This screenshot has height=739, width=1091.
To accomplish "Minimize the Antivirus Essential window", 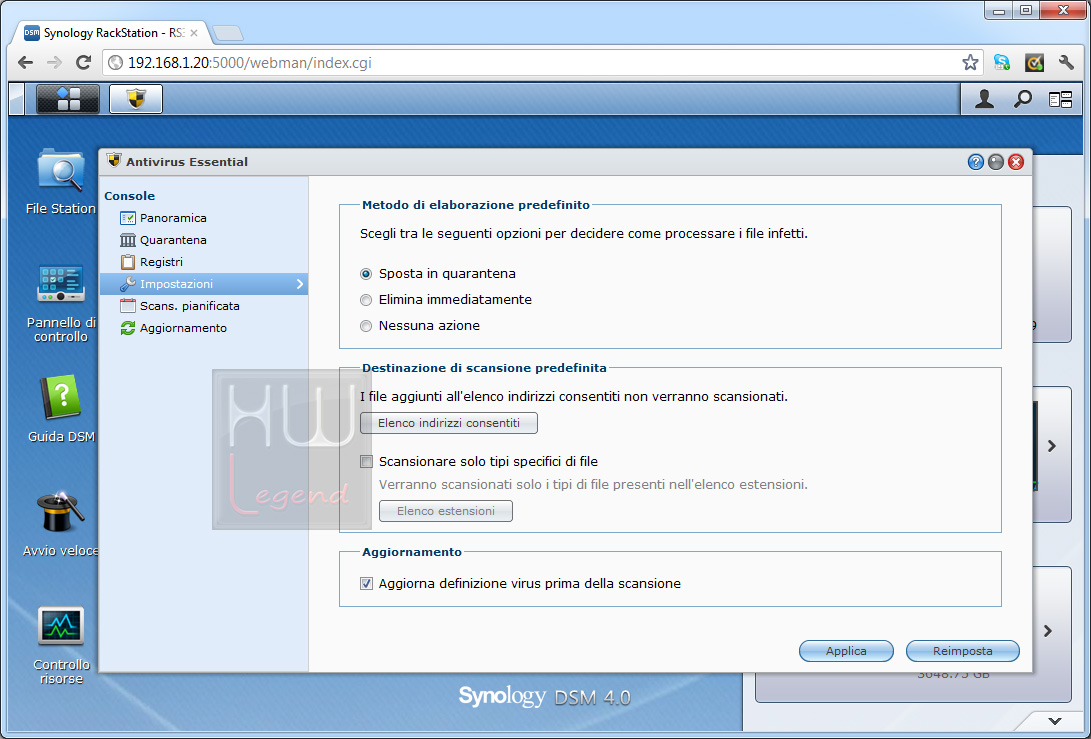I will coord(996,162).
